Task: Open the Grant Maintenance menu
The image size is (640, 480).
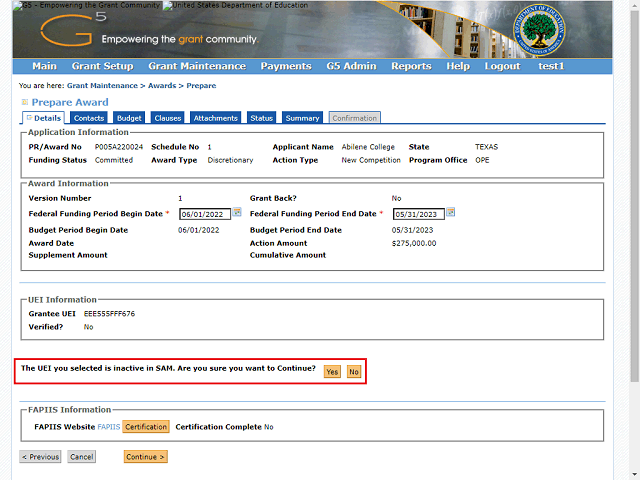Action: (197, 66)
